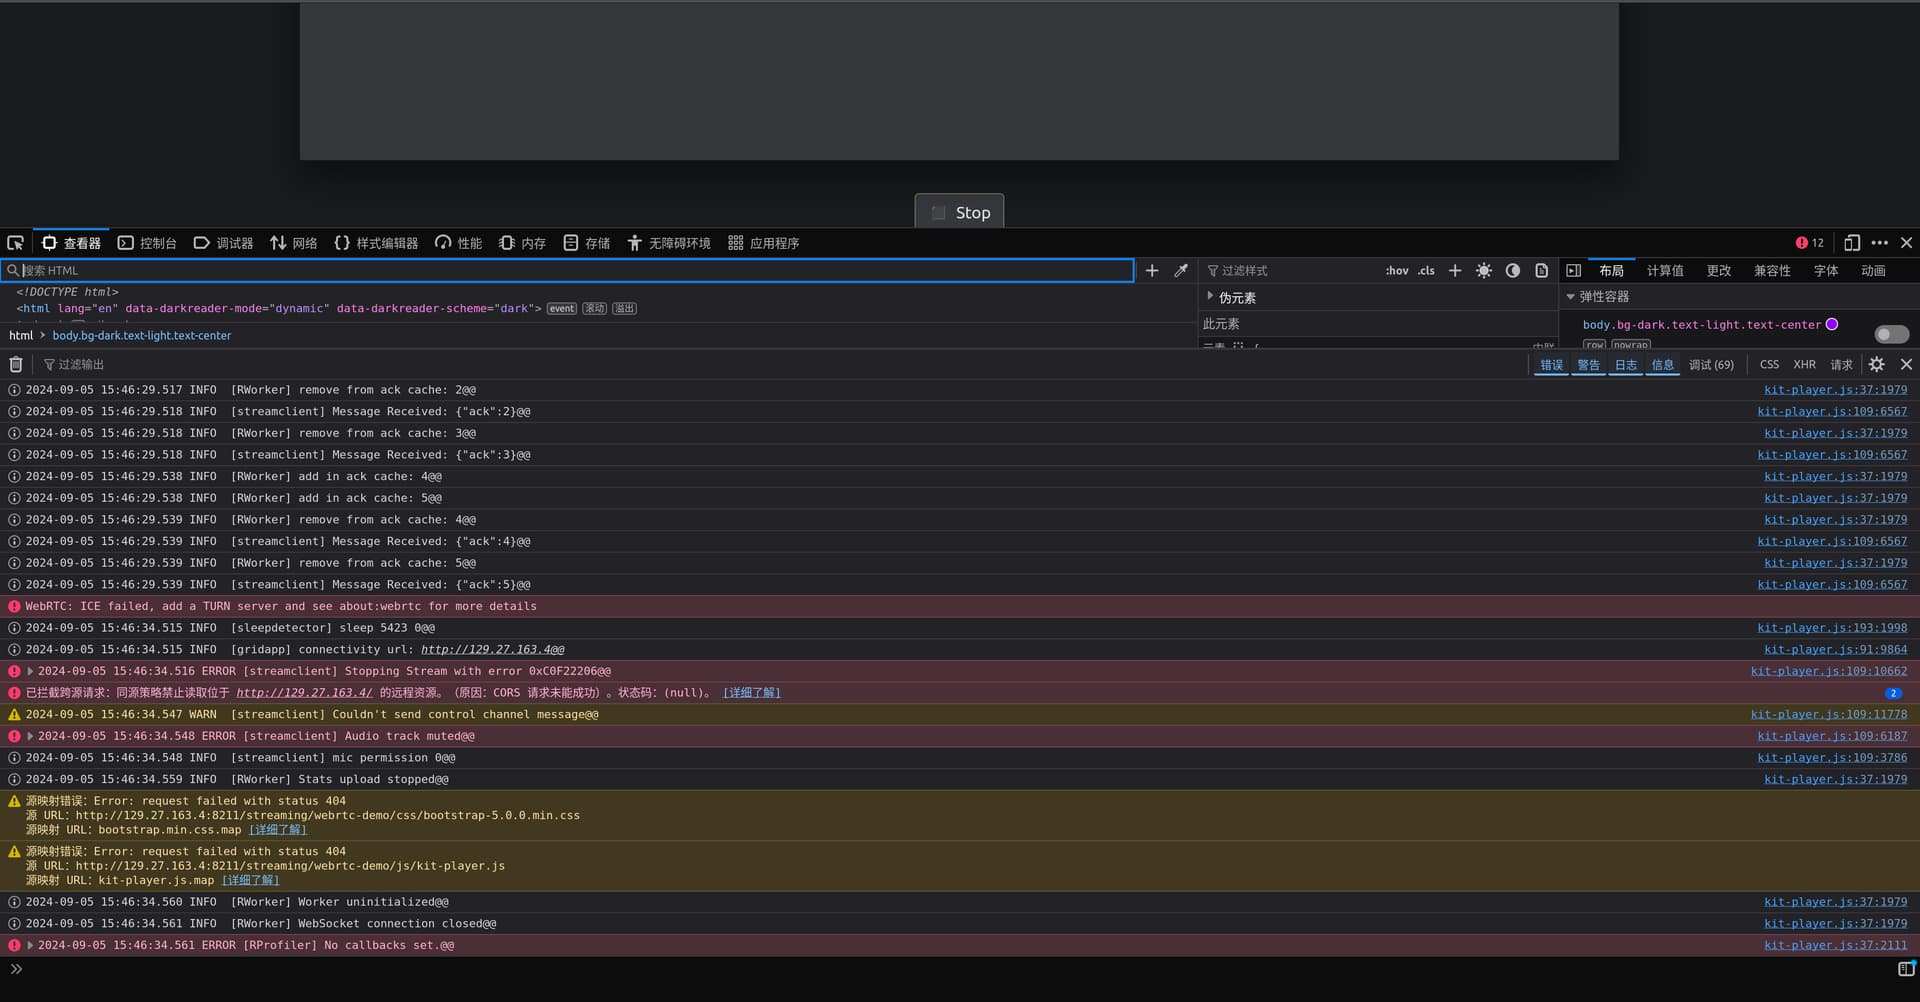
Task: Collapse the 弹性容器 flex container section
Action: 1570,297
